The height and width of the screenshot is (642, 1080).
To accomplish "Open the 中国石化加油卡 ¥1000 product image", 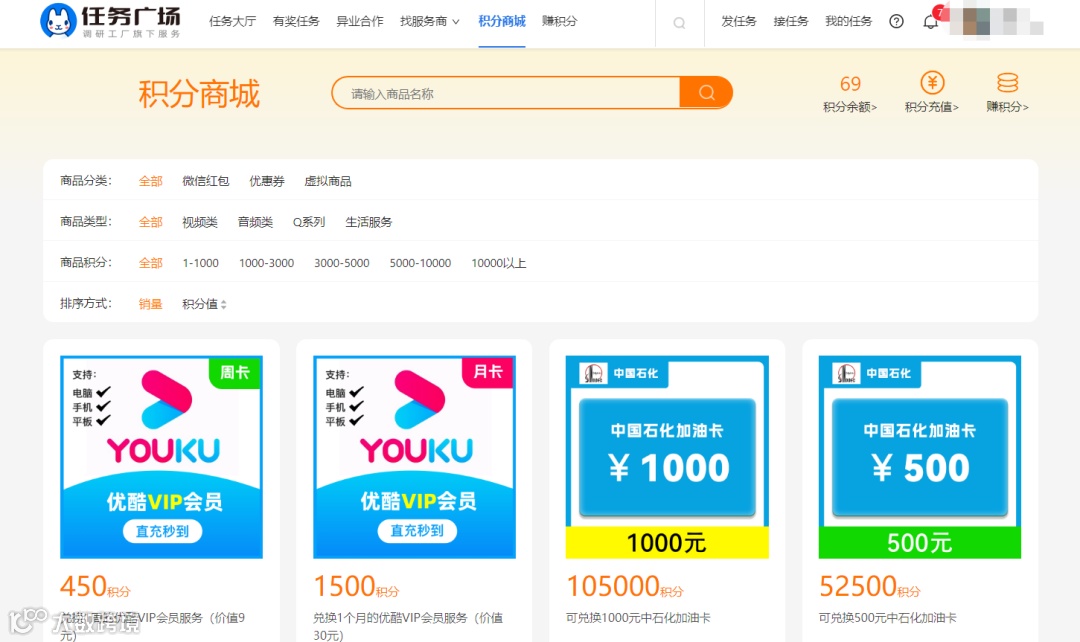I will pos(667,457).
